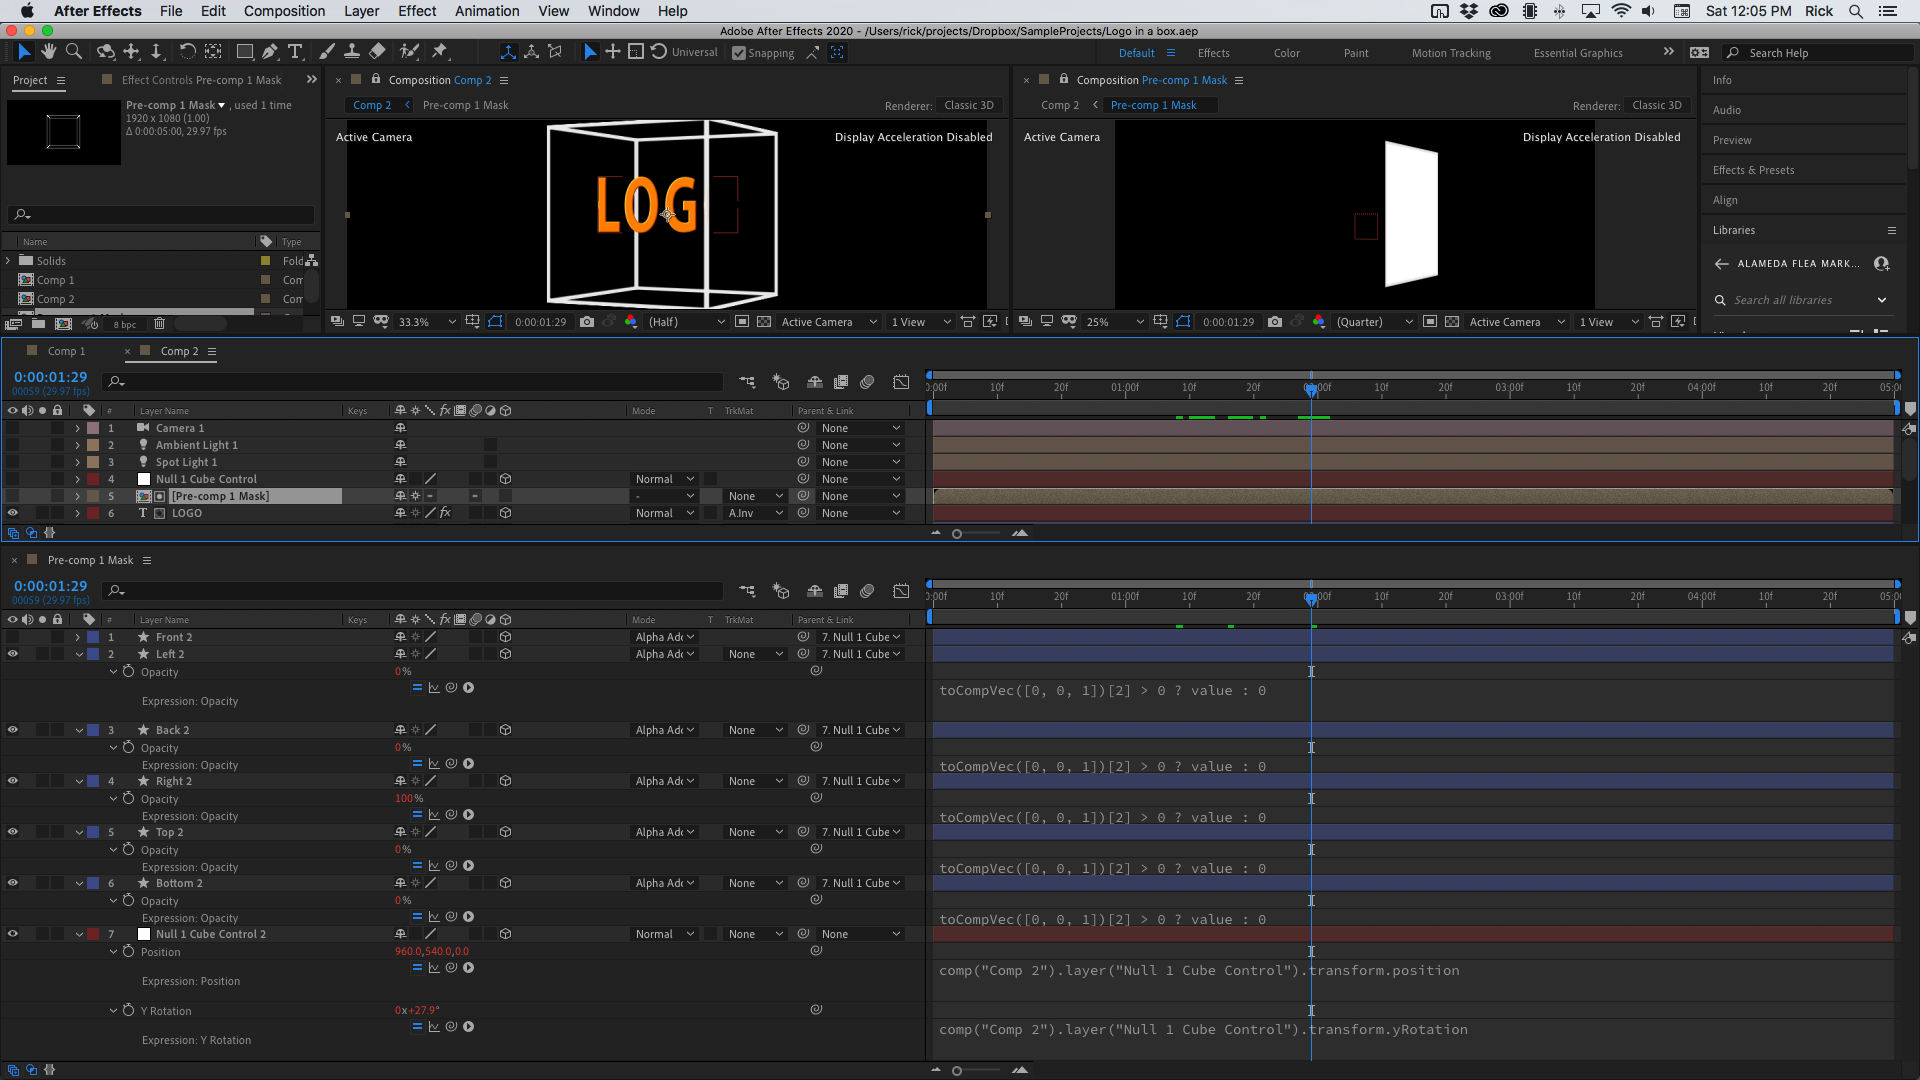Viewport: 1920px width, 1080px height.
Task: Open the magnification ratio dropdown showing 33.3%
Action: 425,322
